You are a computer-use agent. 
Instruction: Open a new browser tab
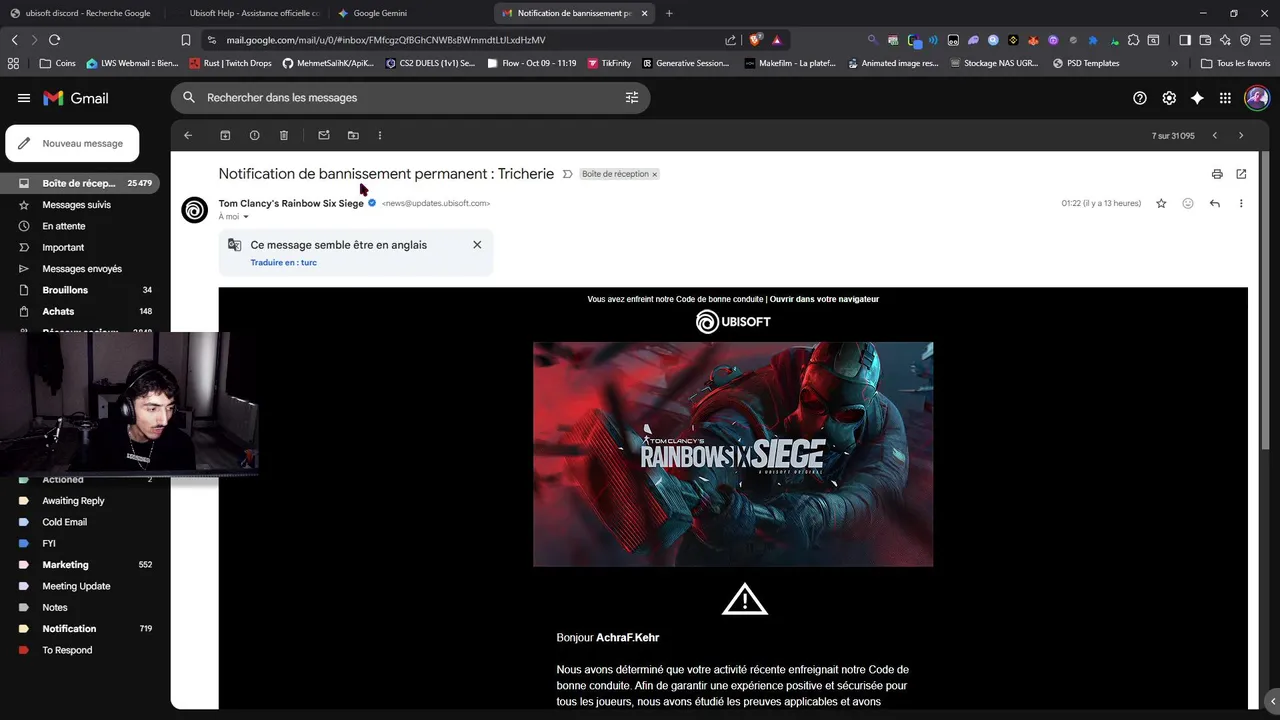(669, 13)
